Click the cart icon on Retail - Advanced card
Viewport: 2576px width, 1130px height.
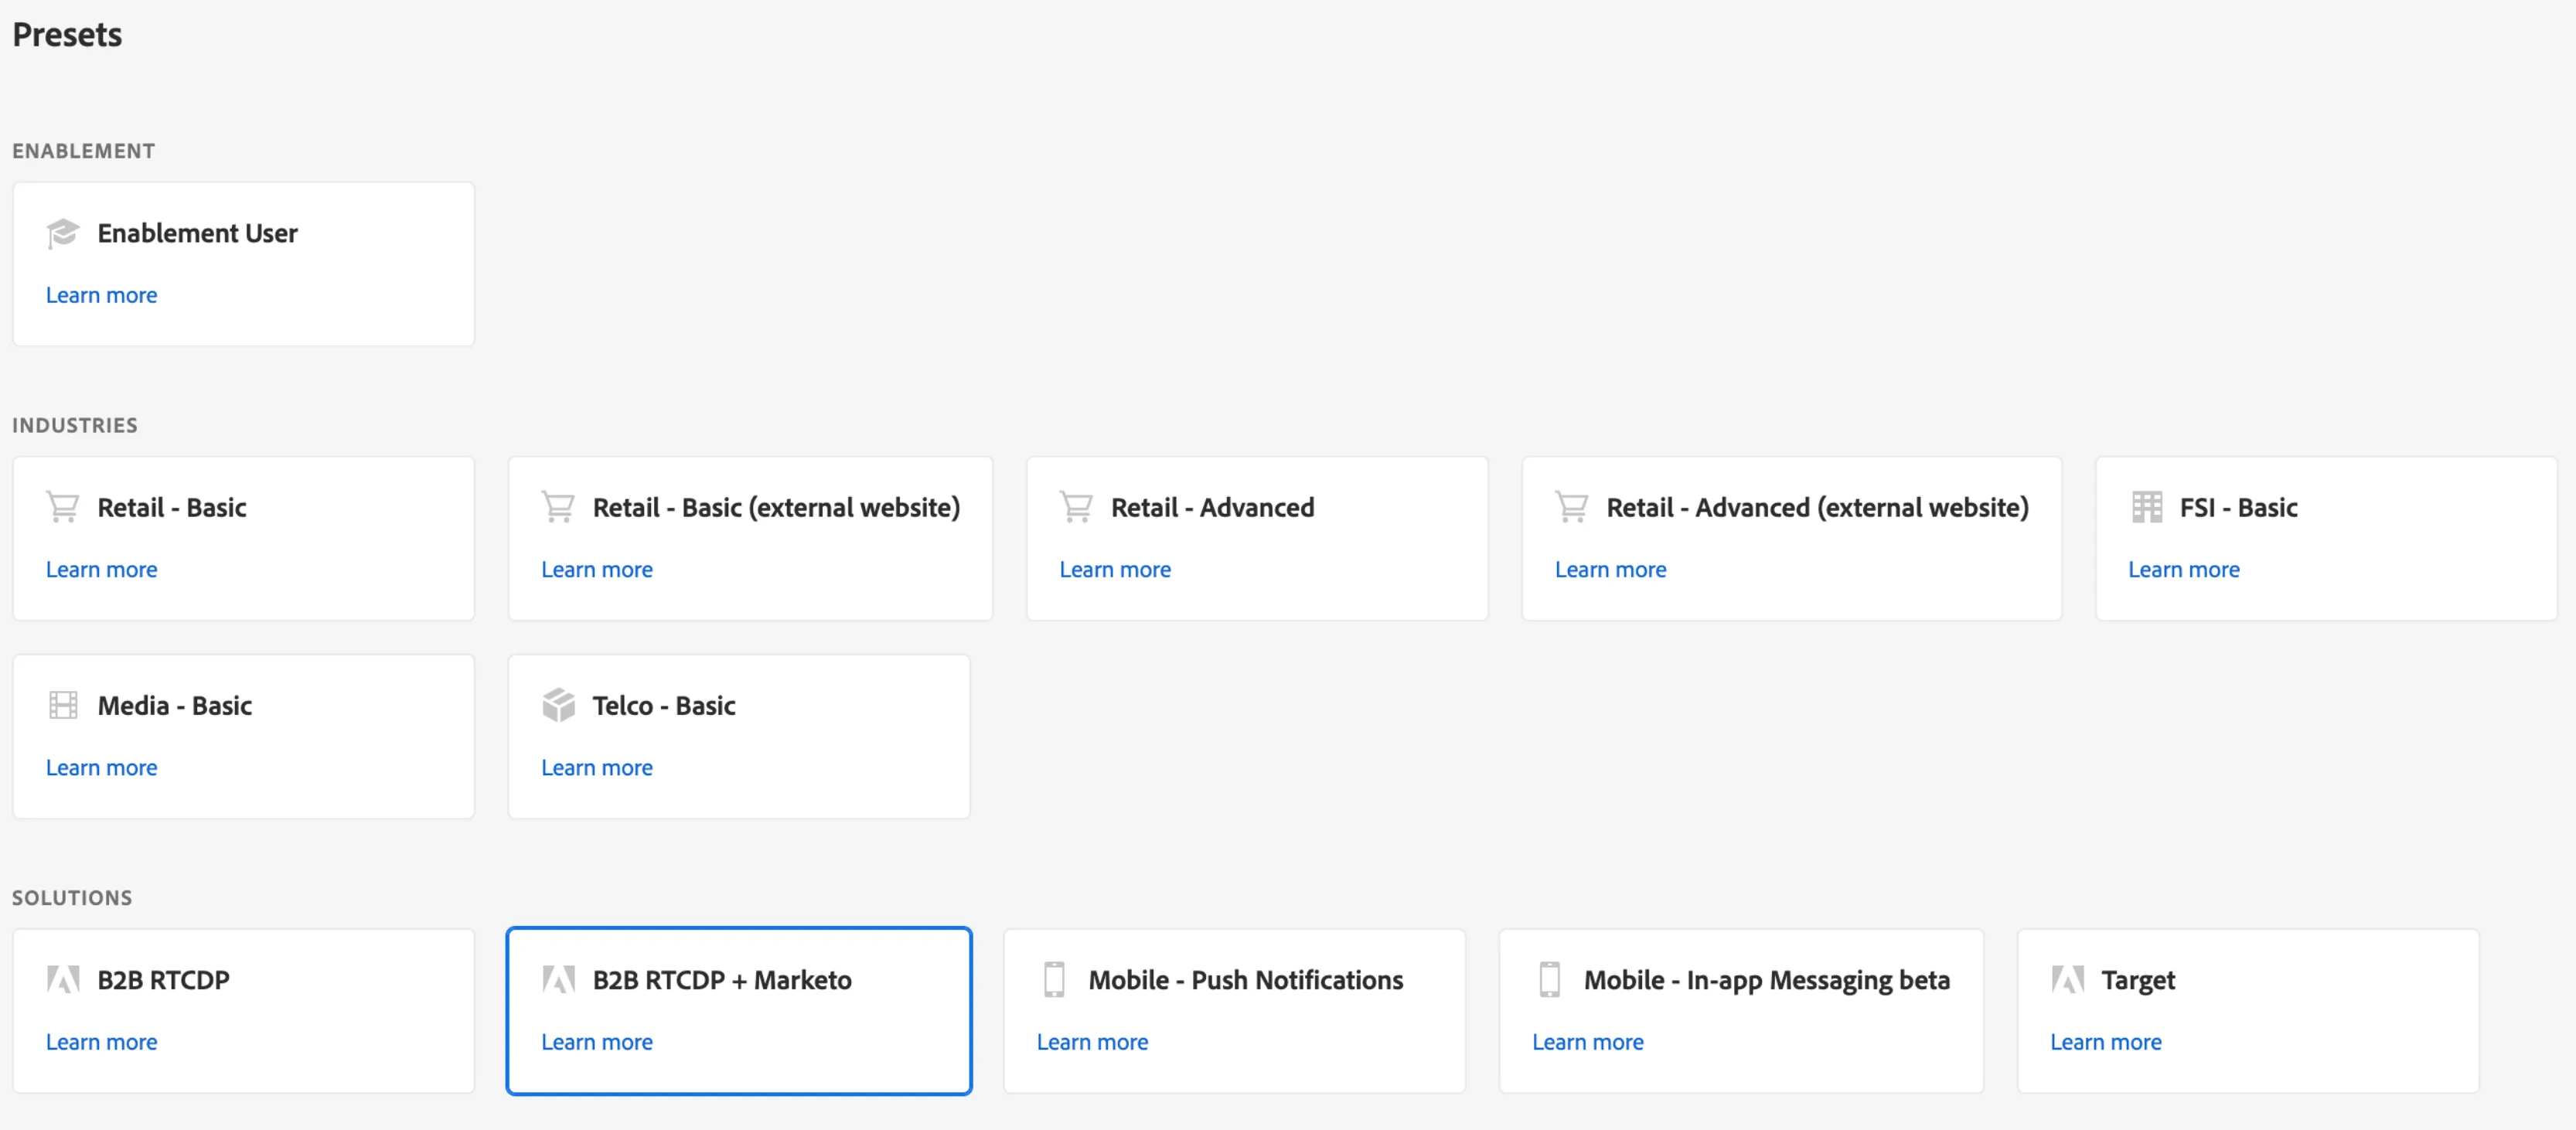[1076, 507]
